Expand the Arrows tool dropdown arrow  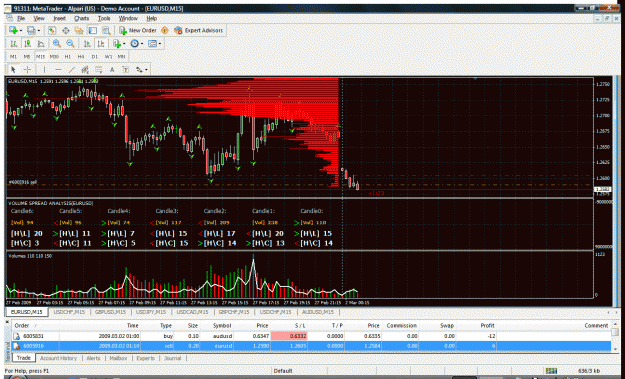point(146,70)
